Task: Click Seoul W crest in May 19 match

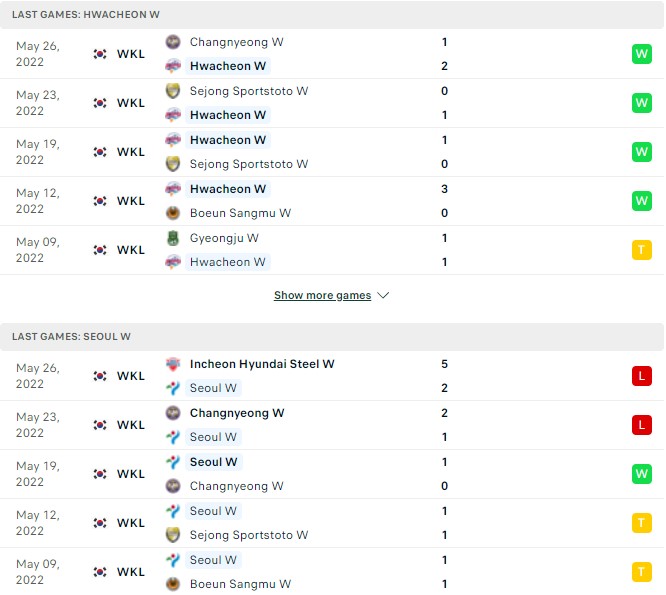Action: [173, 462]
